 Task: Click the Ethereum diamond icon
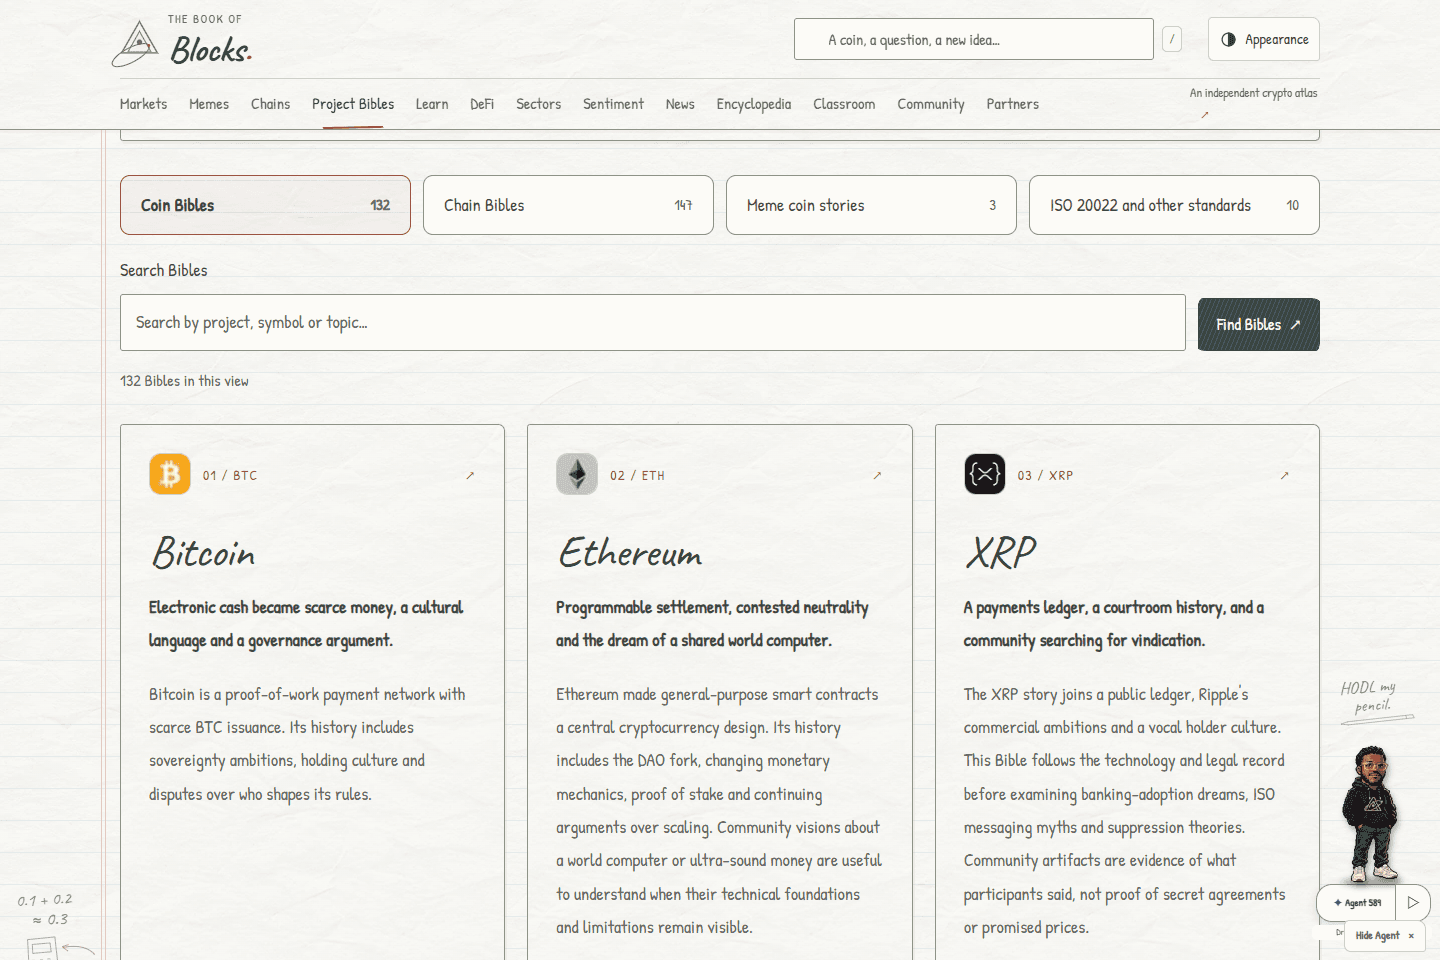click(x=577, y=474)
